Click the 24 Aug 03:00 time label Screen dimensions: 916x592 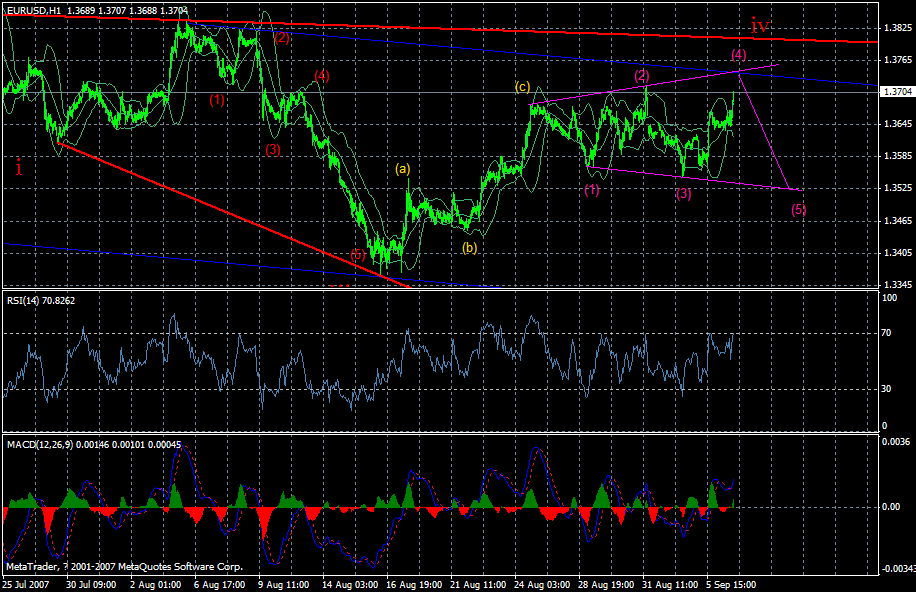pos(542,584)
